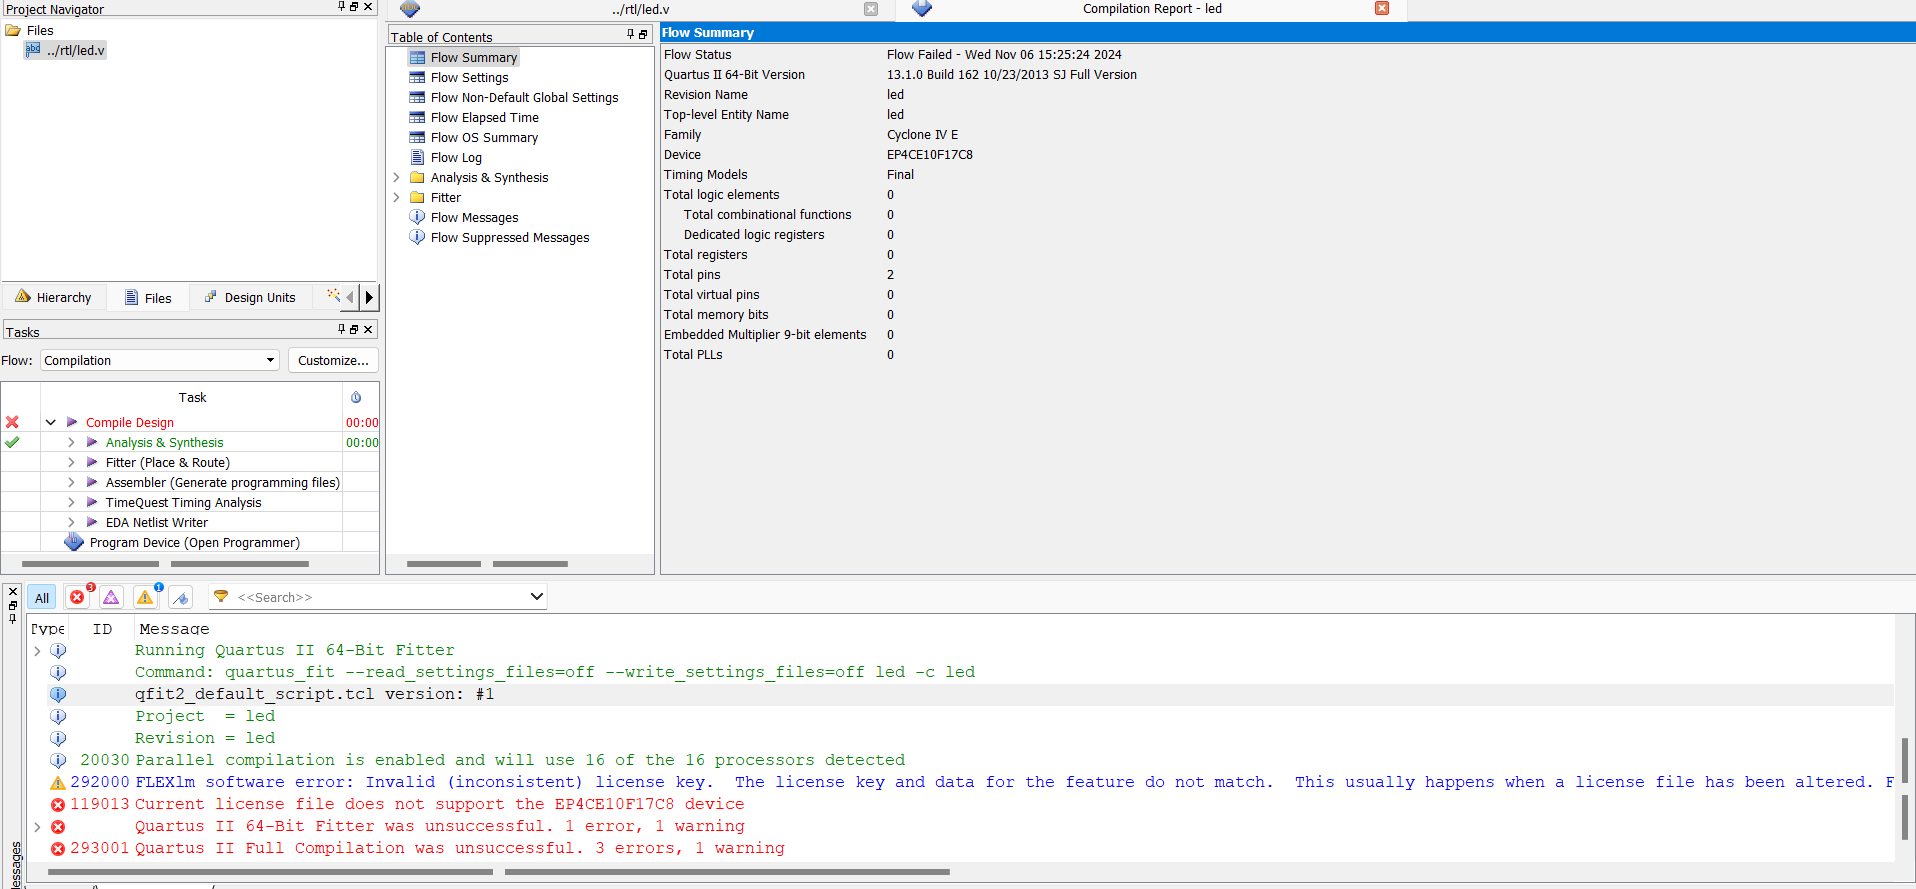
Task: Click the play icon for Compile Design
Action: tap(72, 422)
